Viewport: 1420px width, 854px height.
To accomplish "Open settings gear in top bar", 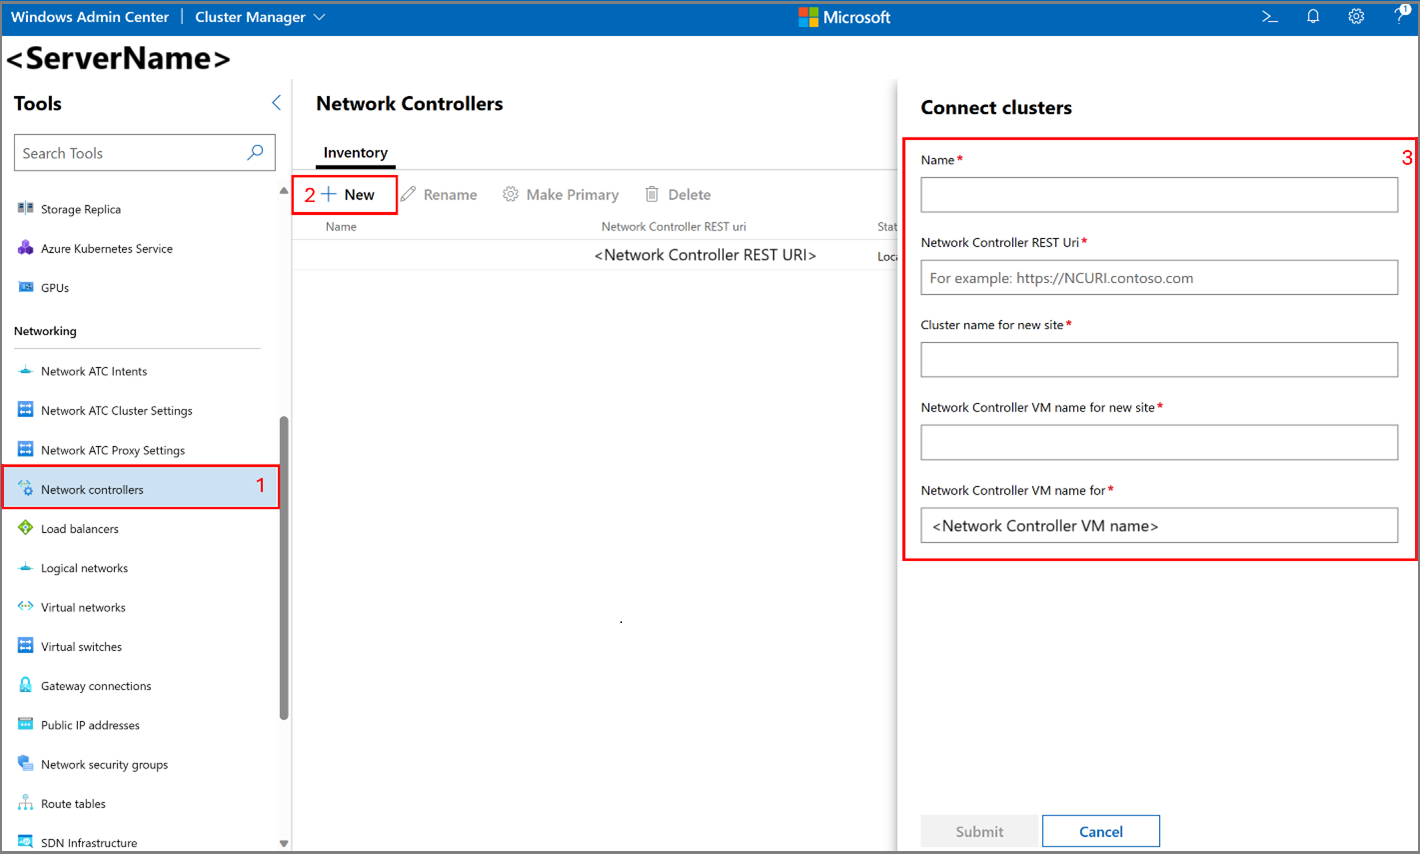I will 1356,17.
